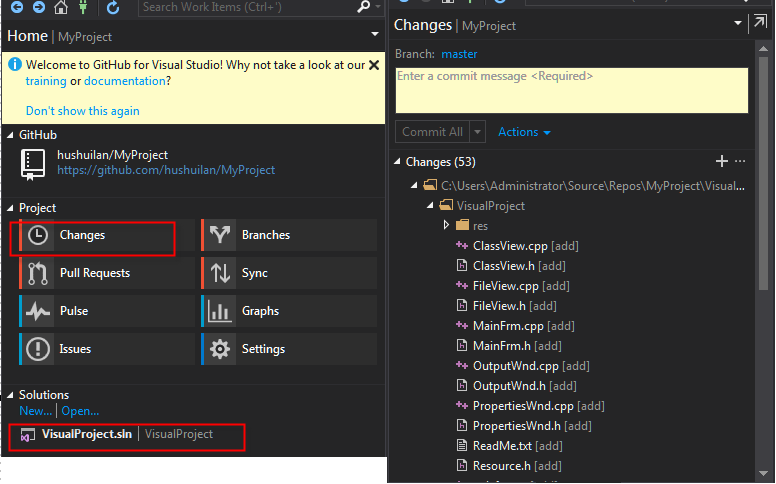Image resolution: width=776 pixels, height=484 pixels.
Task: Click the commit message input field
Action: [x=571, y=90]
